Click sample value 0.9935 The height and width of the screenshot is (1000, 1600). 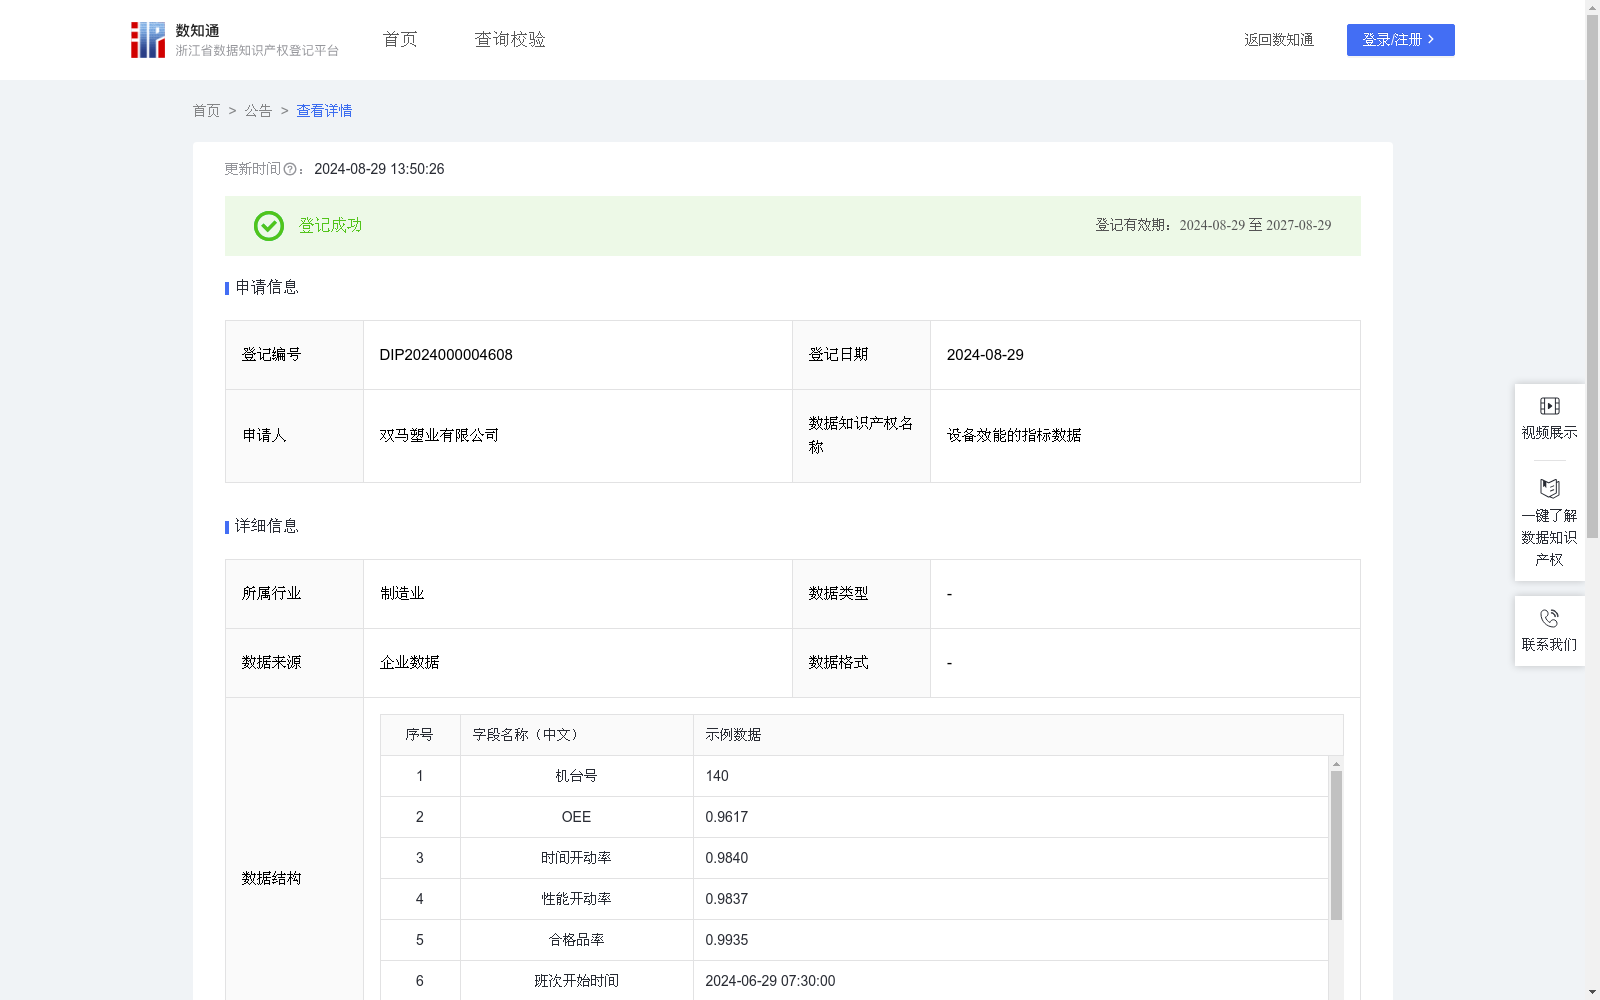(727, 940)
